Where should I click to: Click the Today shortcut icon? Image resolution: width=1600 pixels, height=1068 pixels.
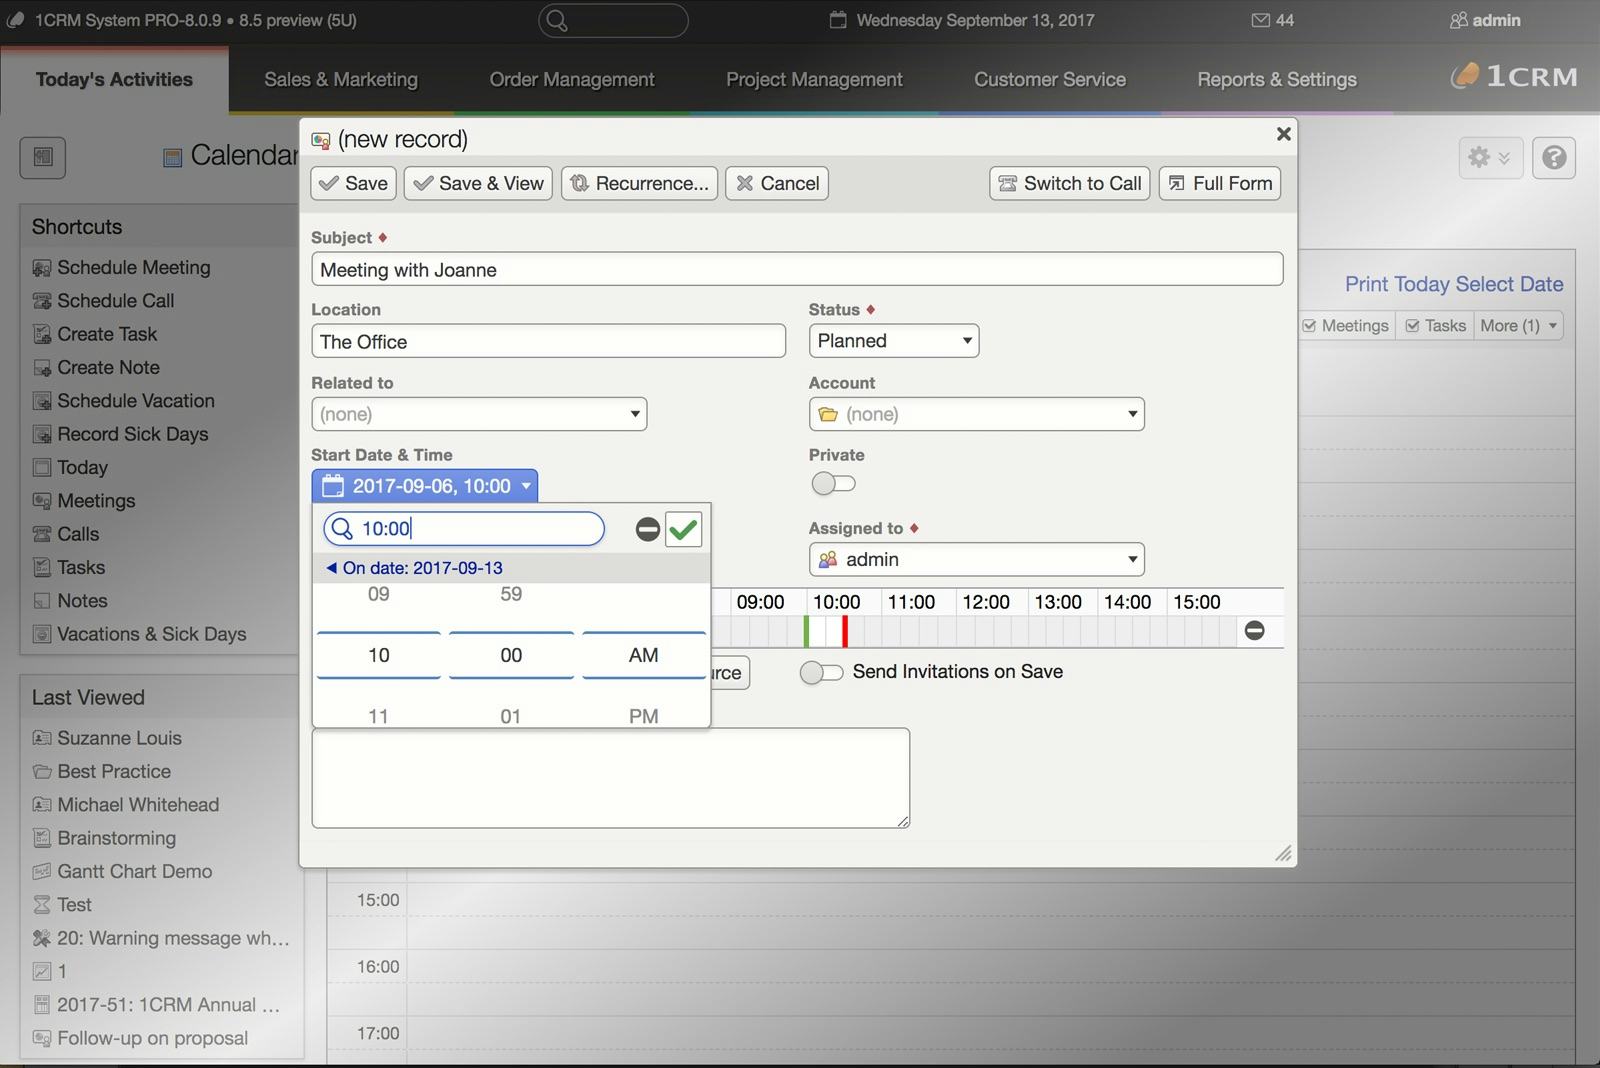click(x=42, y=467)
